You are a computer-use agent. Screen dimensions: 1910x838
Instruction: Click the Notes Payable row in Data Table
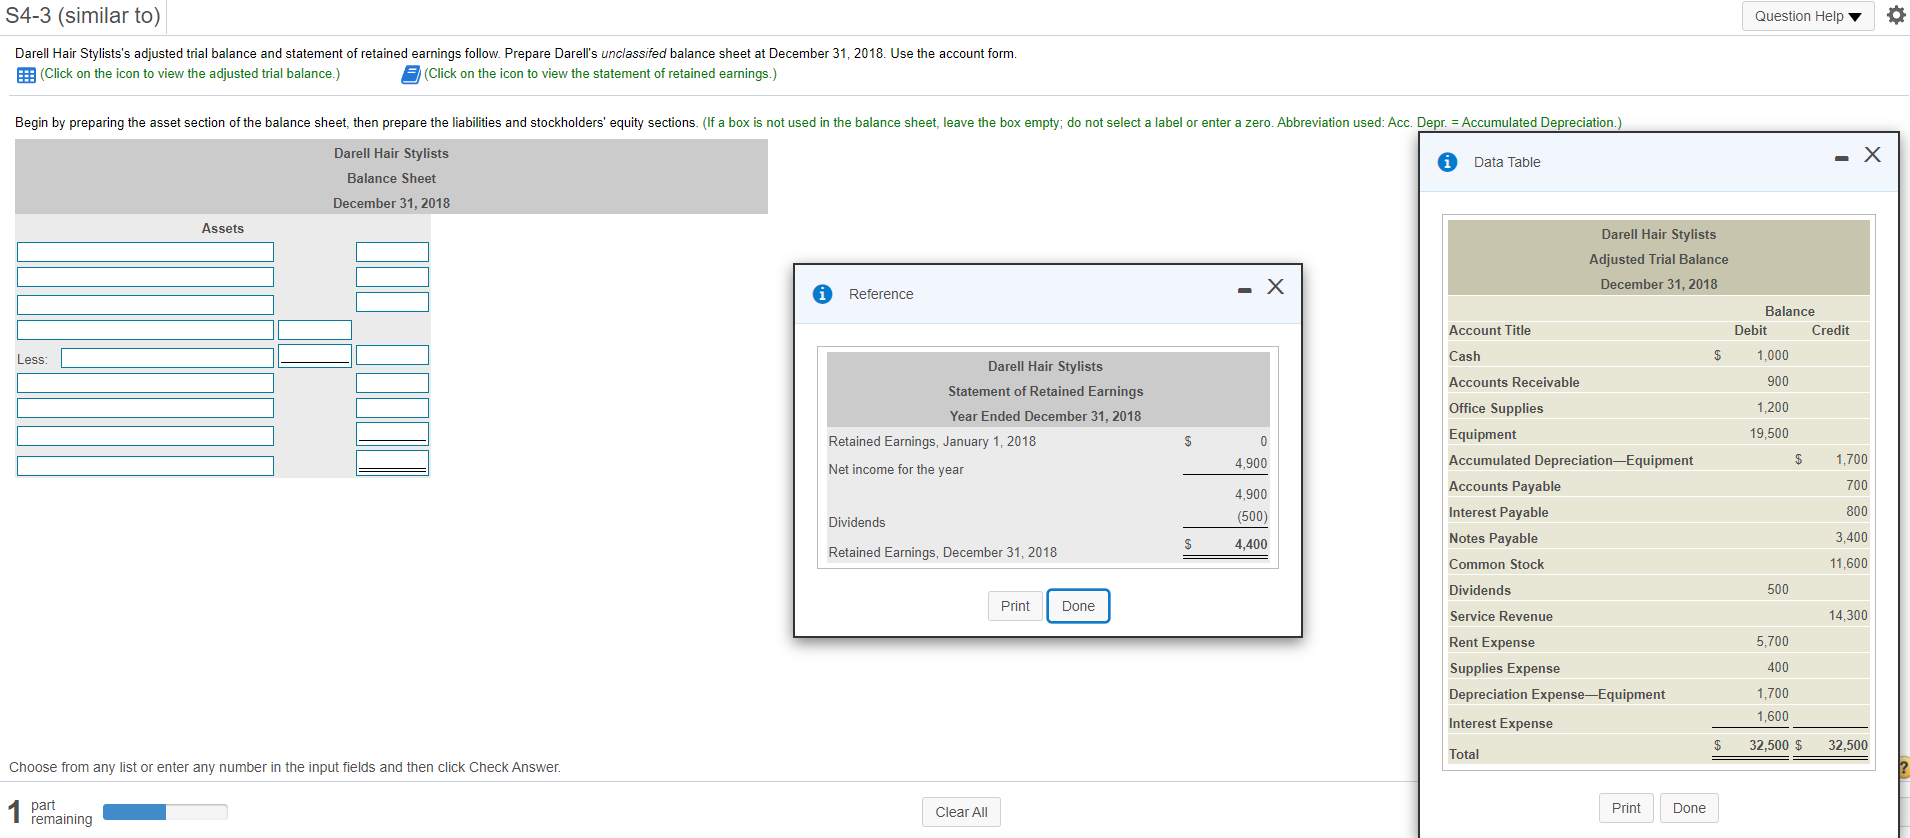pos(1658,538)
